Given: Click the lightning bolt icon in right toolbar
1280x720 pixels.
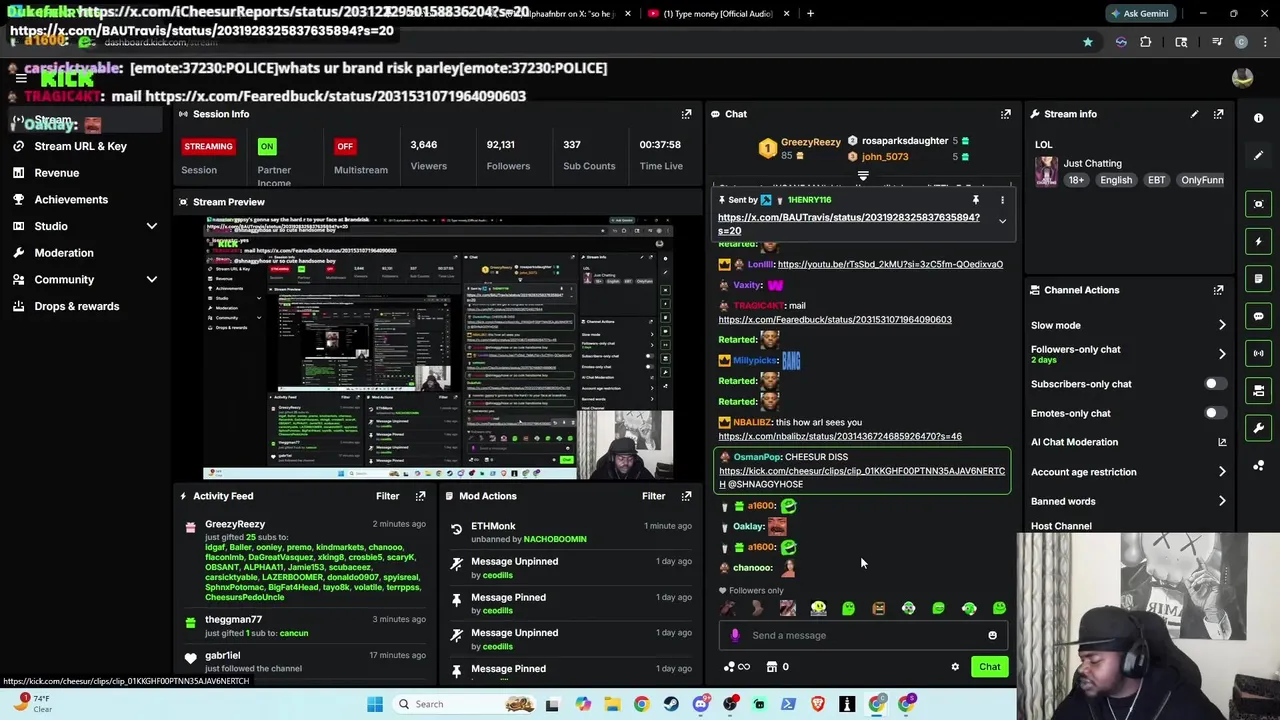Looking at the screenshot, I should point(1258,241).
